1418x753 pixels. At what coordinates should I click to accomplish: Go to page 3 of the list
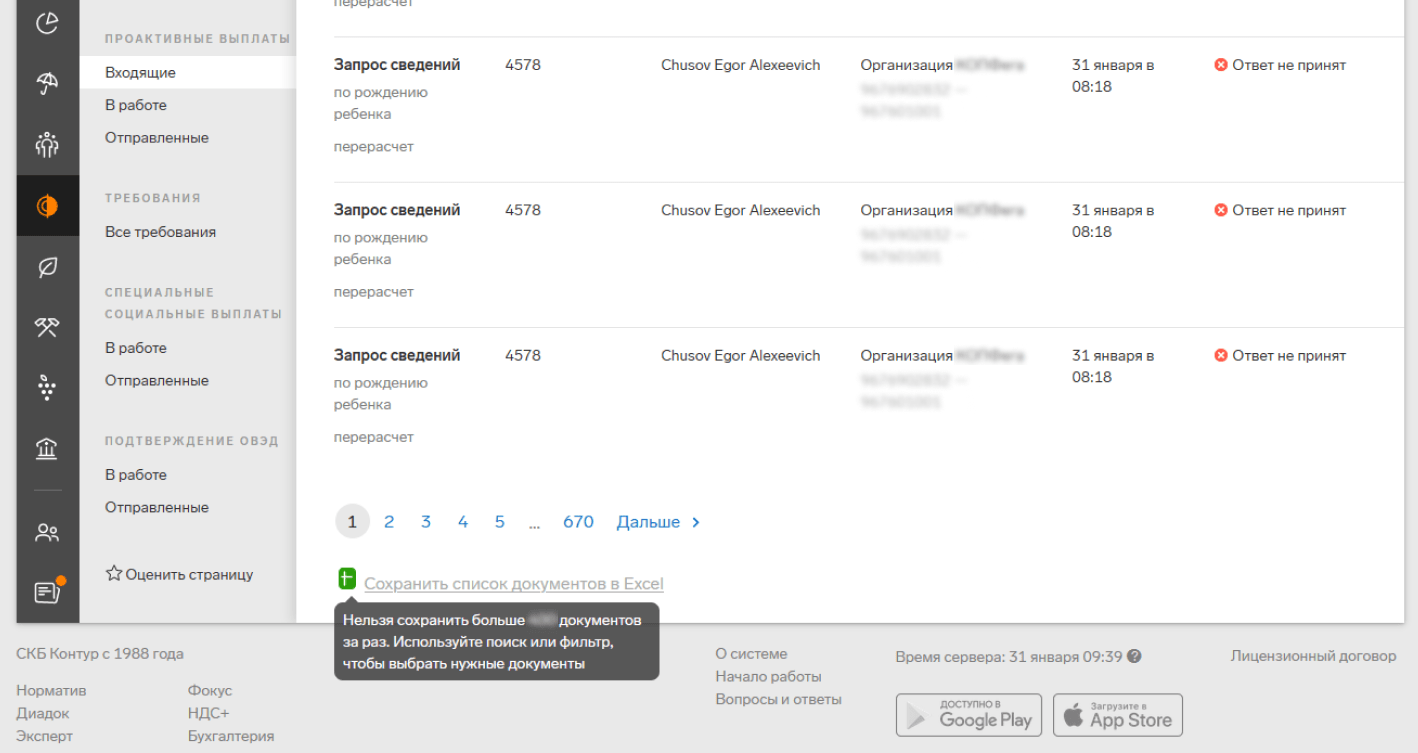coord(426,522)
